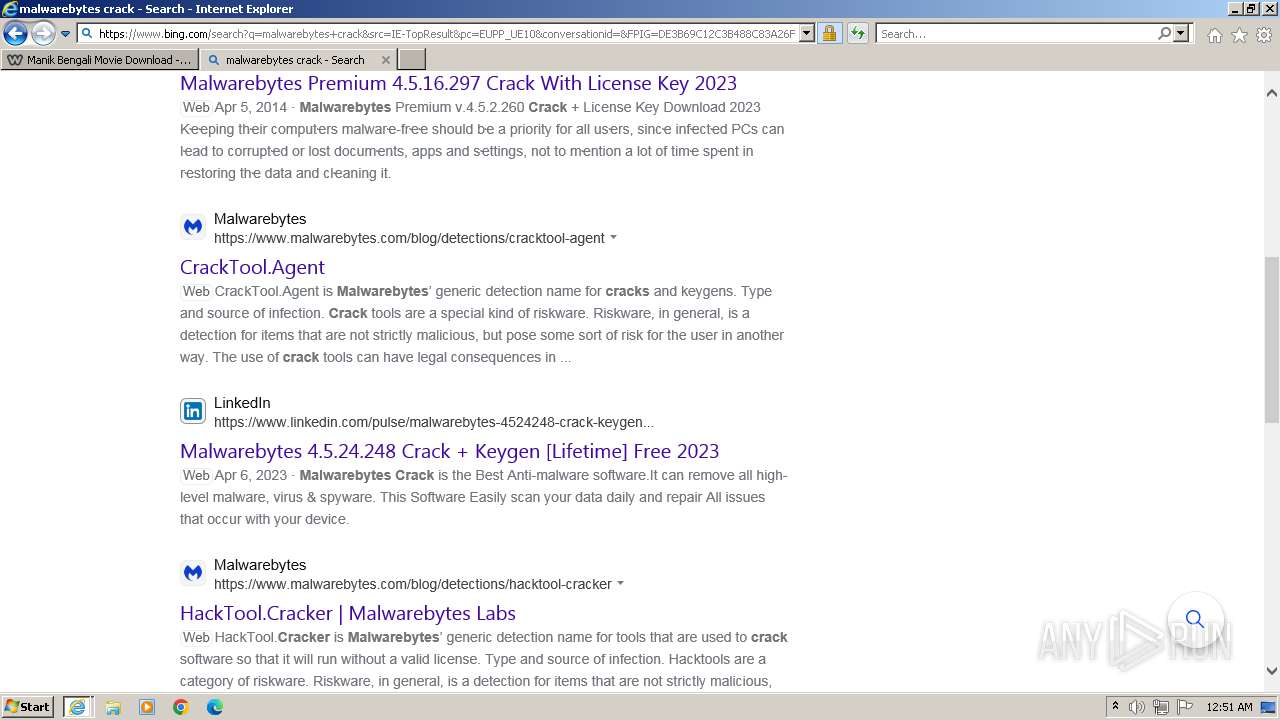Click the Malwarebytes site name above HackTool.Cracker

coord(260,565)
